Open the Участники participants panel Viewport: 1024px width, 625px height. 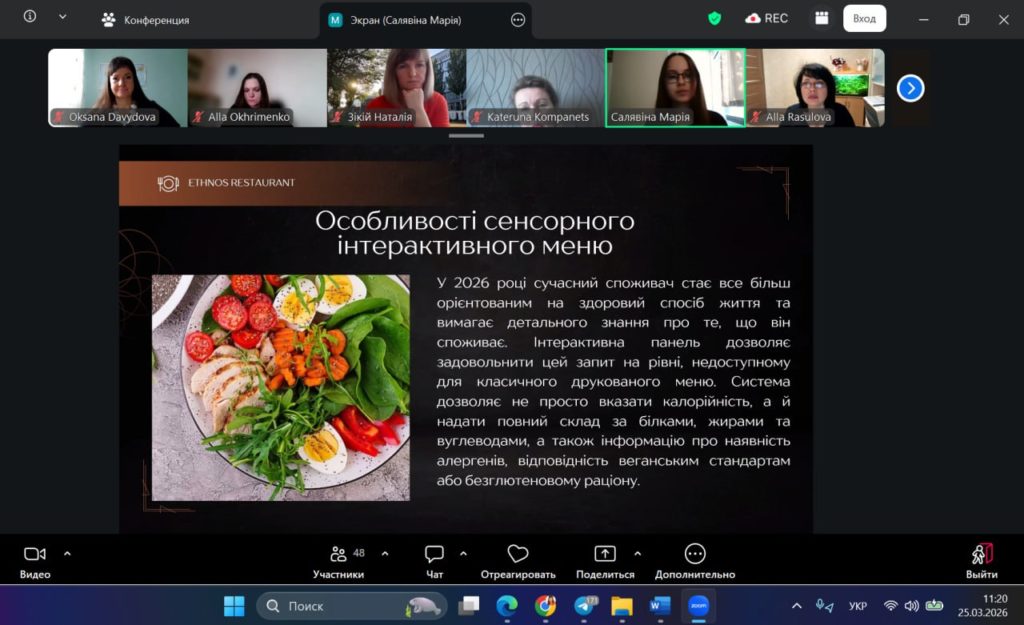(338, 555)
